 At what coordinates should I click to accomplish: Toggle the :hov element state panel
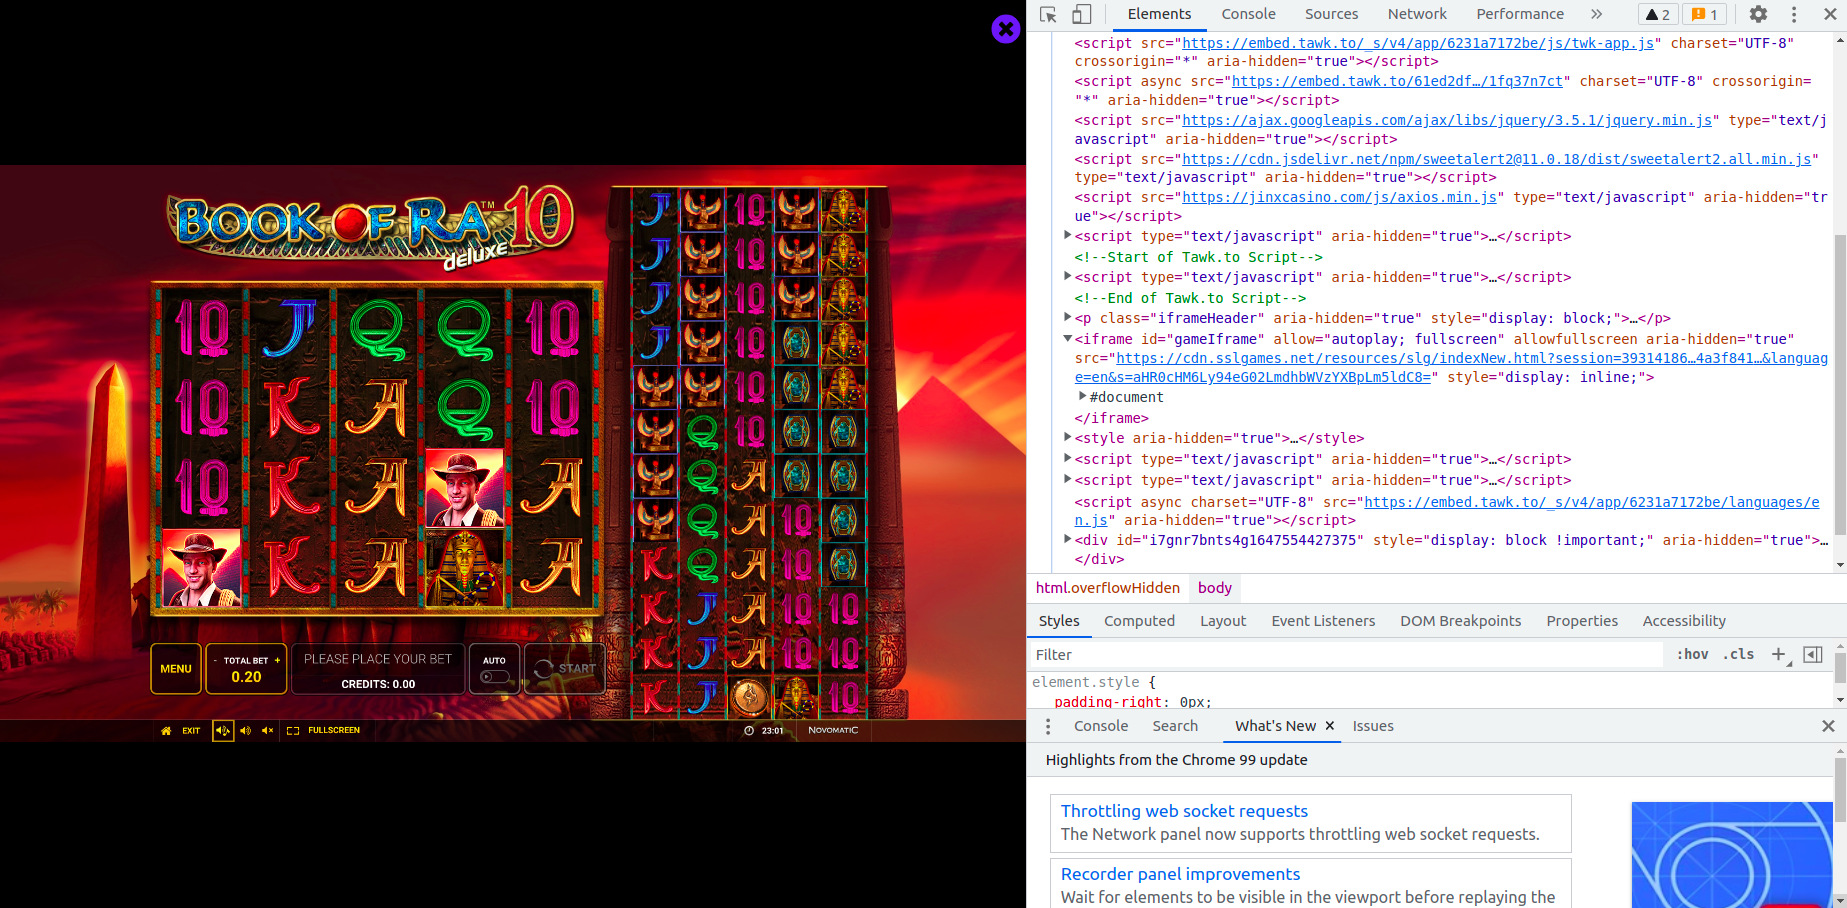pos(1692,654)
